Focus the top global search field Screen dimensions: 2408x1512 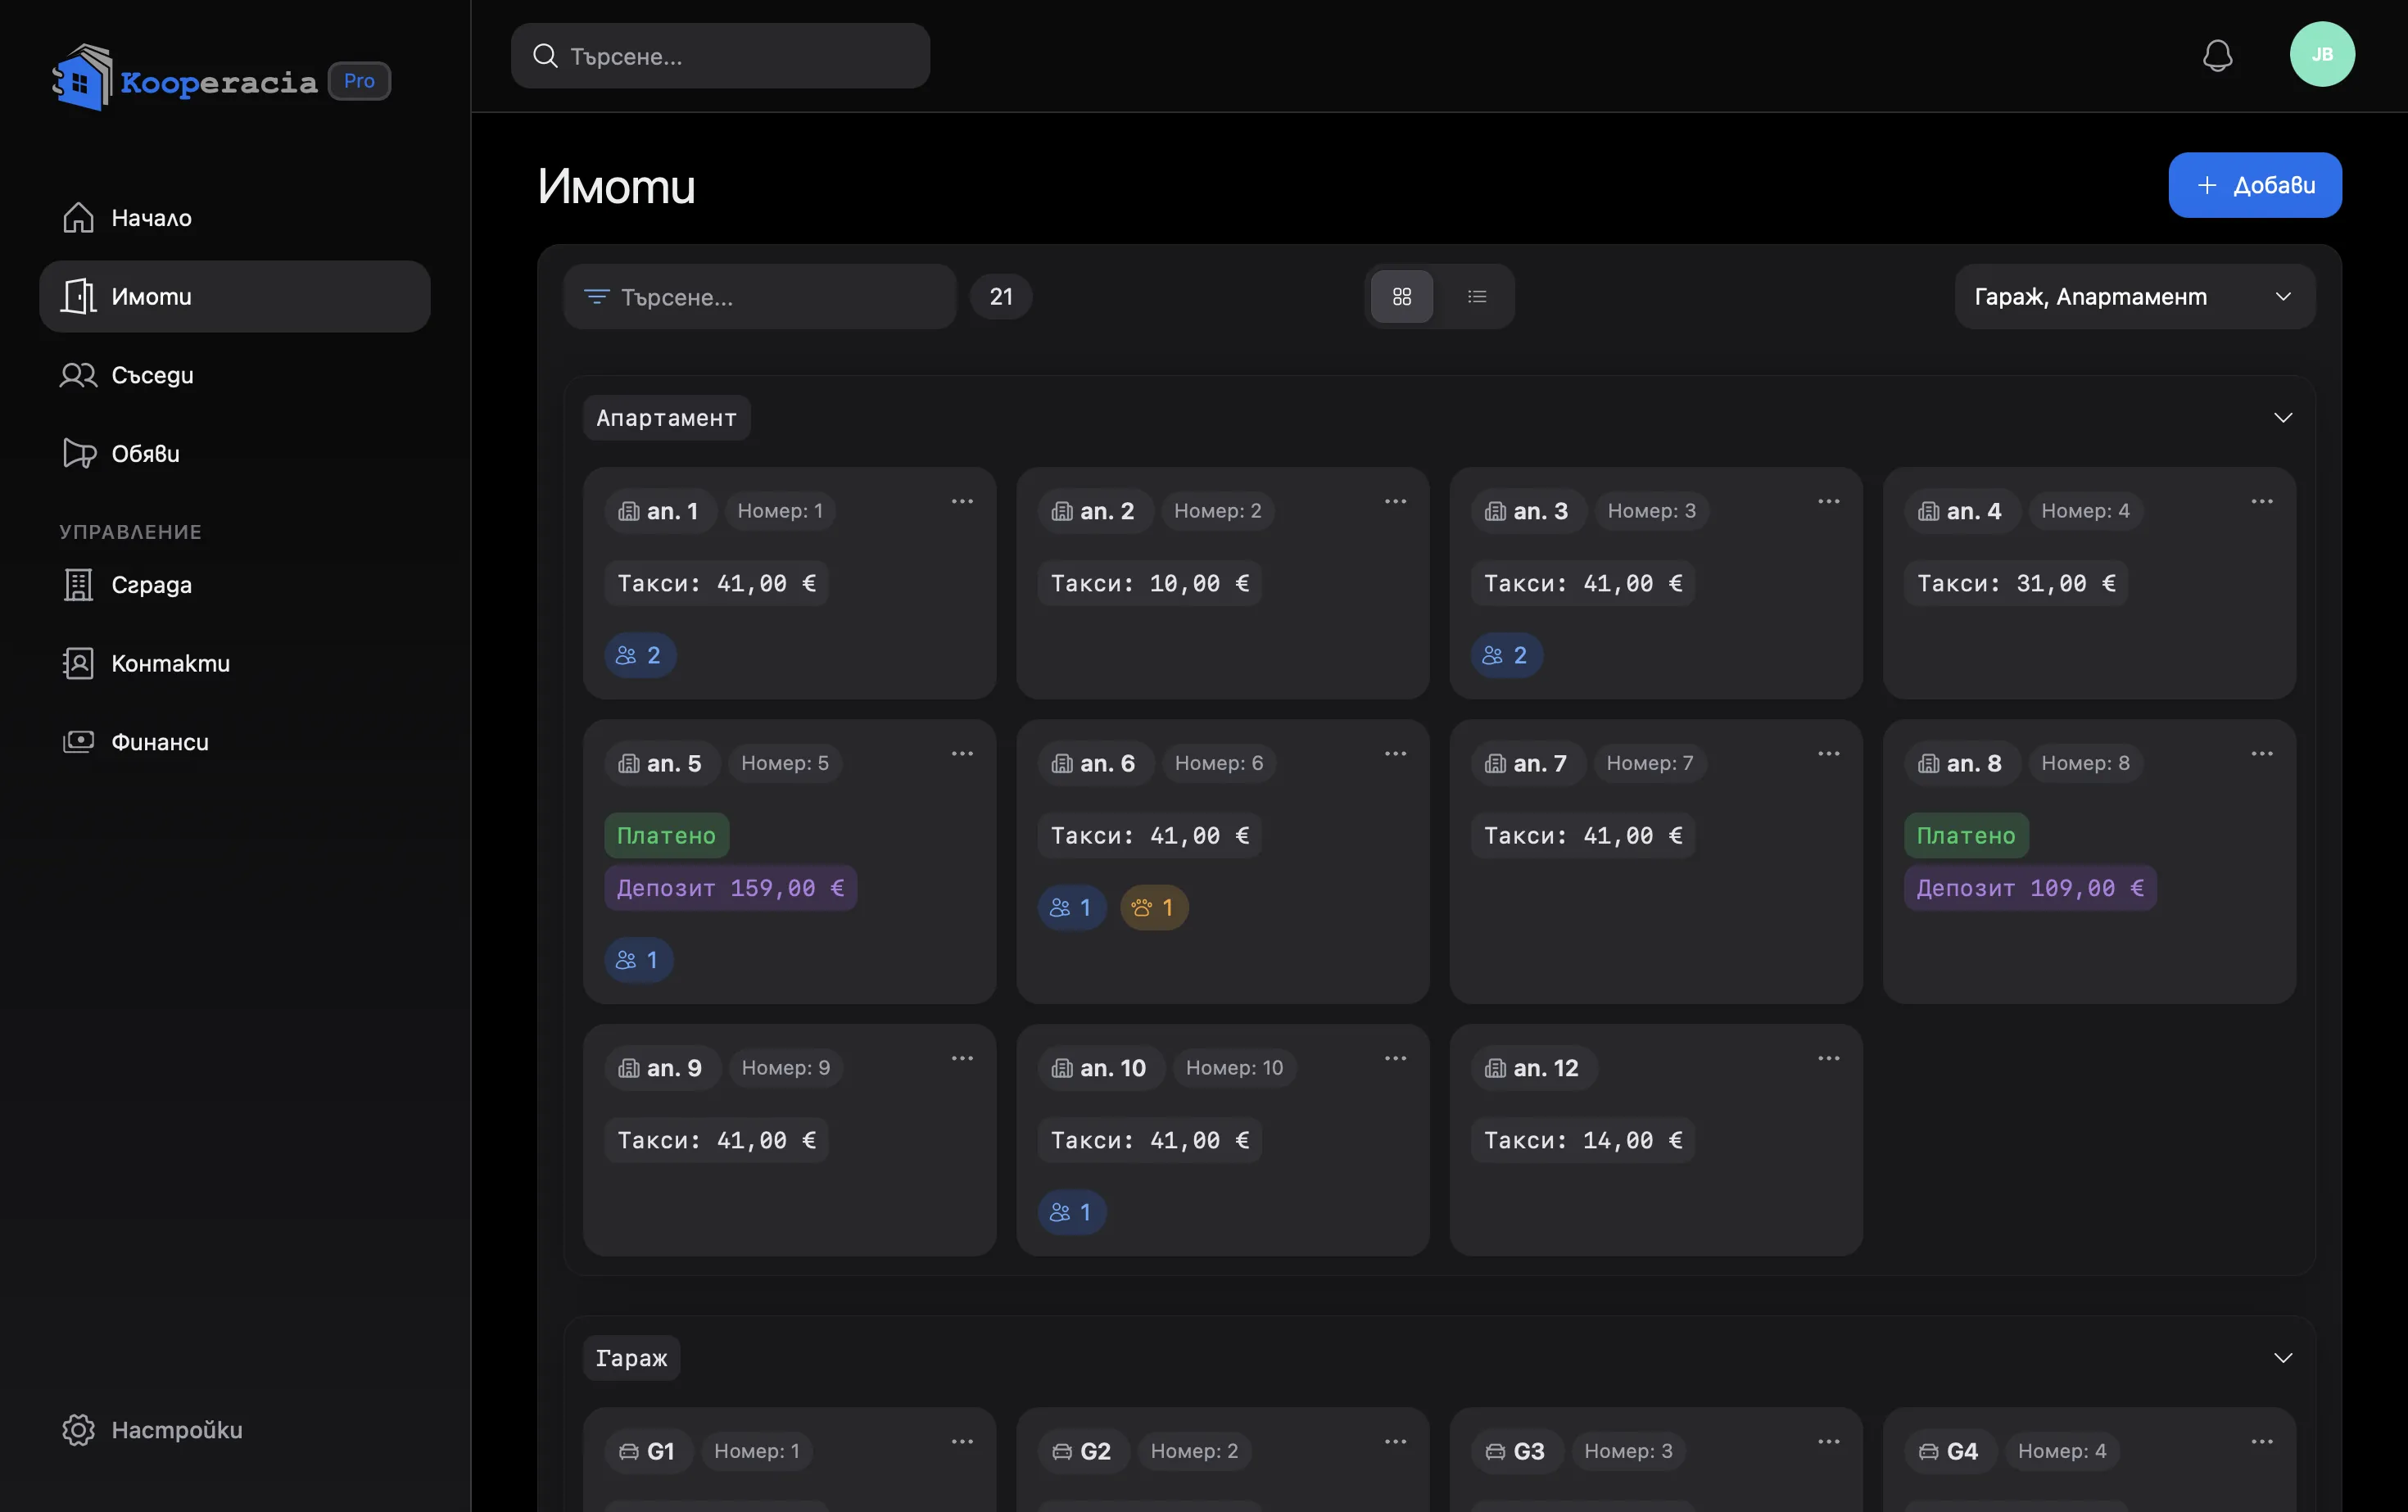[x=720, y=56]
